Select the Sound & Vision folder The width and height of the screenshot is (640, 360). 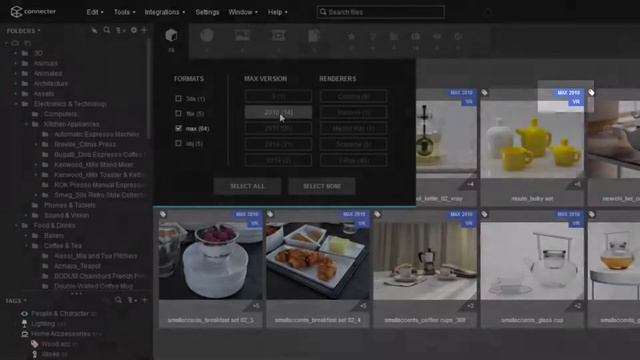tap(66, 215)
